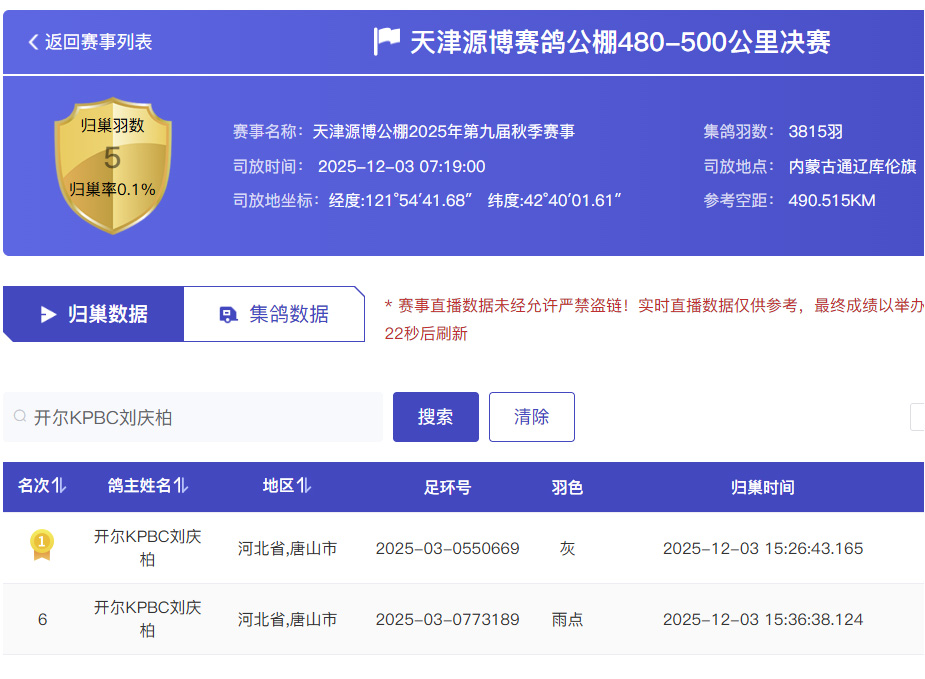Toggle the sort arrows next to 名次
Viewport: 925px width, 679px height.
pyautogui.click(x=59, y=486)
